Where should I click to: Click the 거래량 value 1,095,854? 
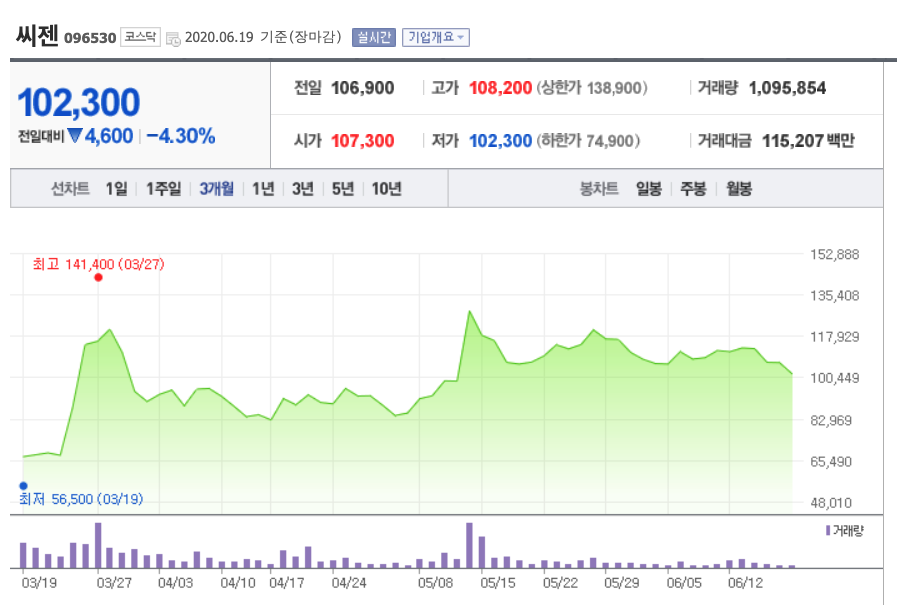(x=787, y=87)
